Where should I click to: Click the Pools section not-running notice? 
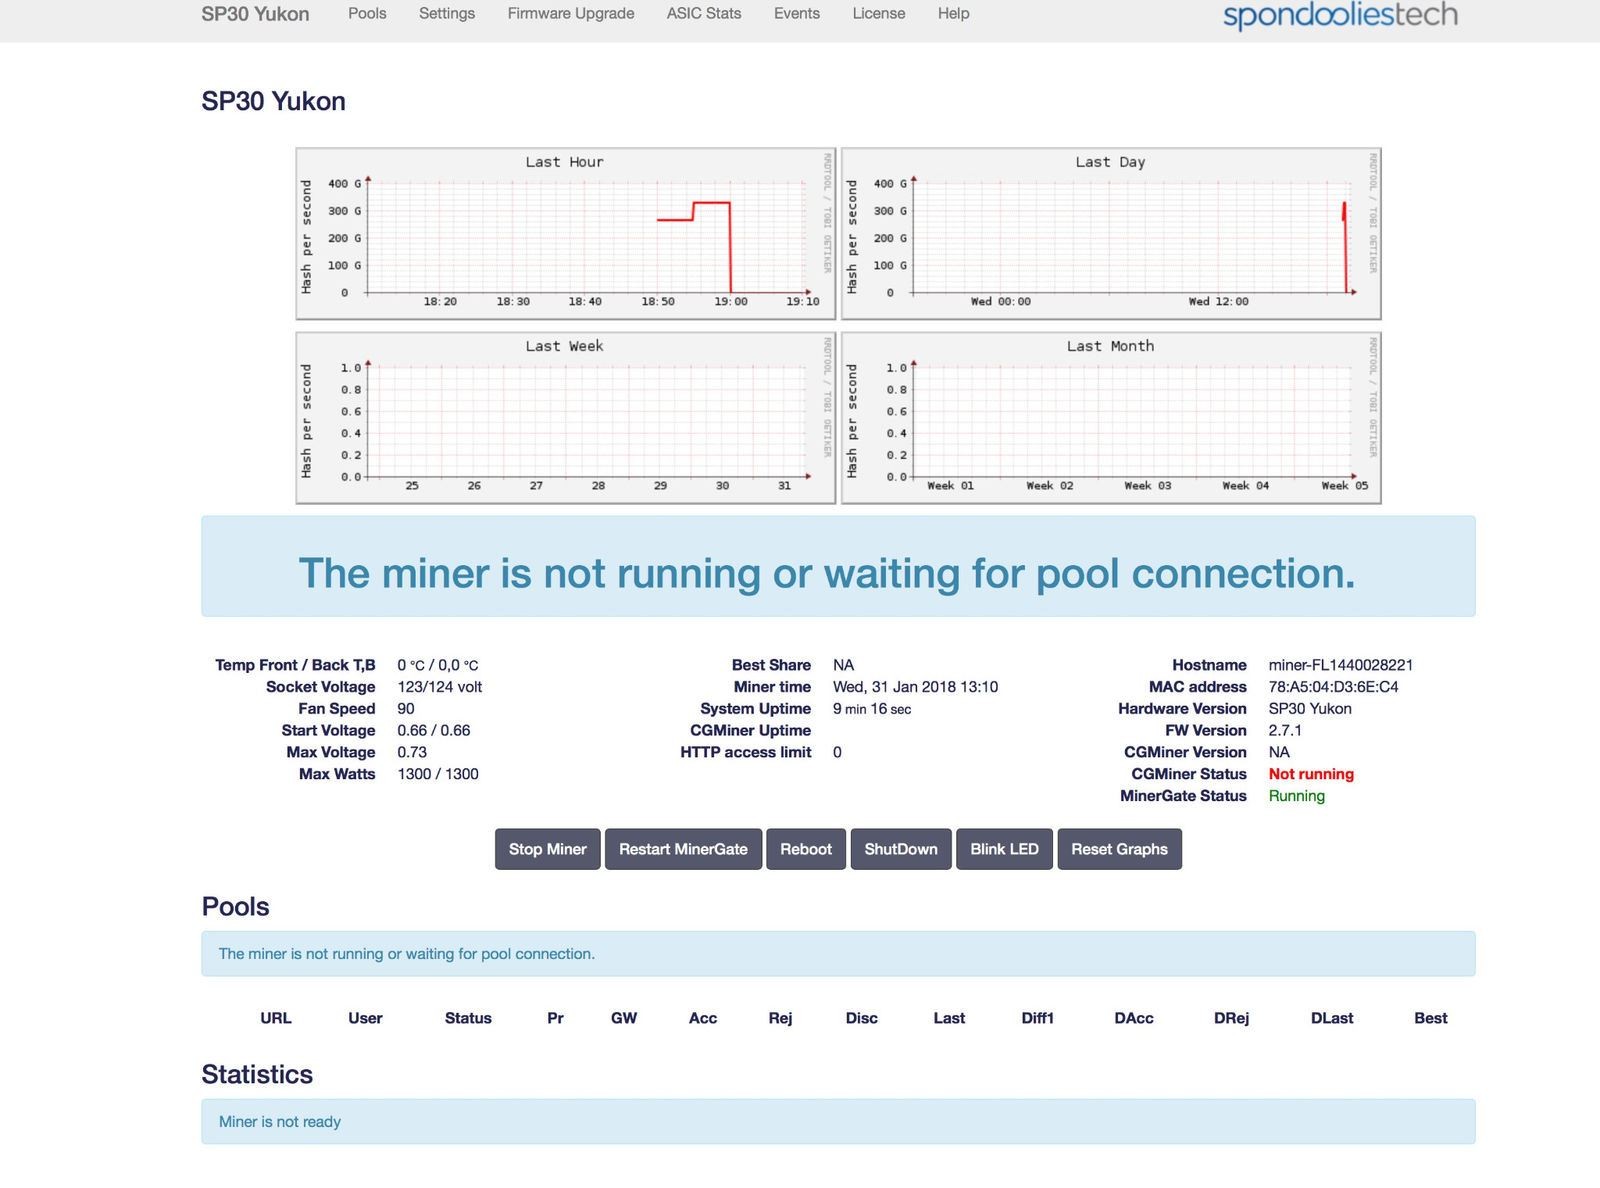click(838, 953)
